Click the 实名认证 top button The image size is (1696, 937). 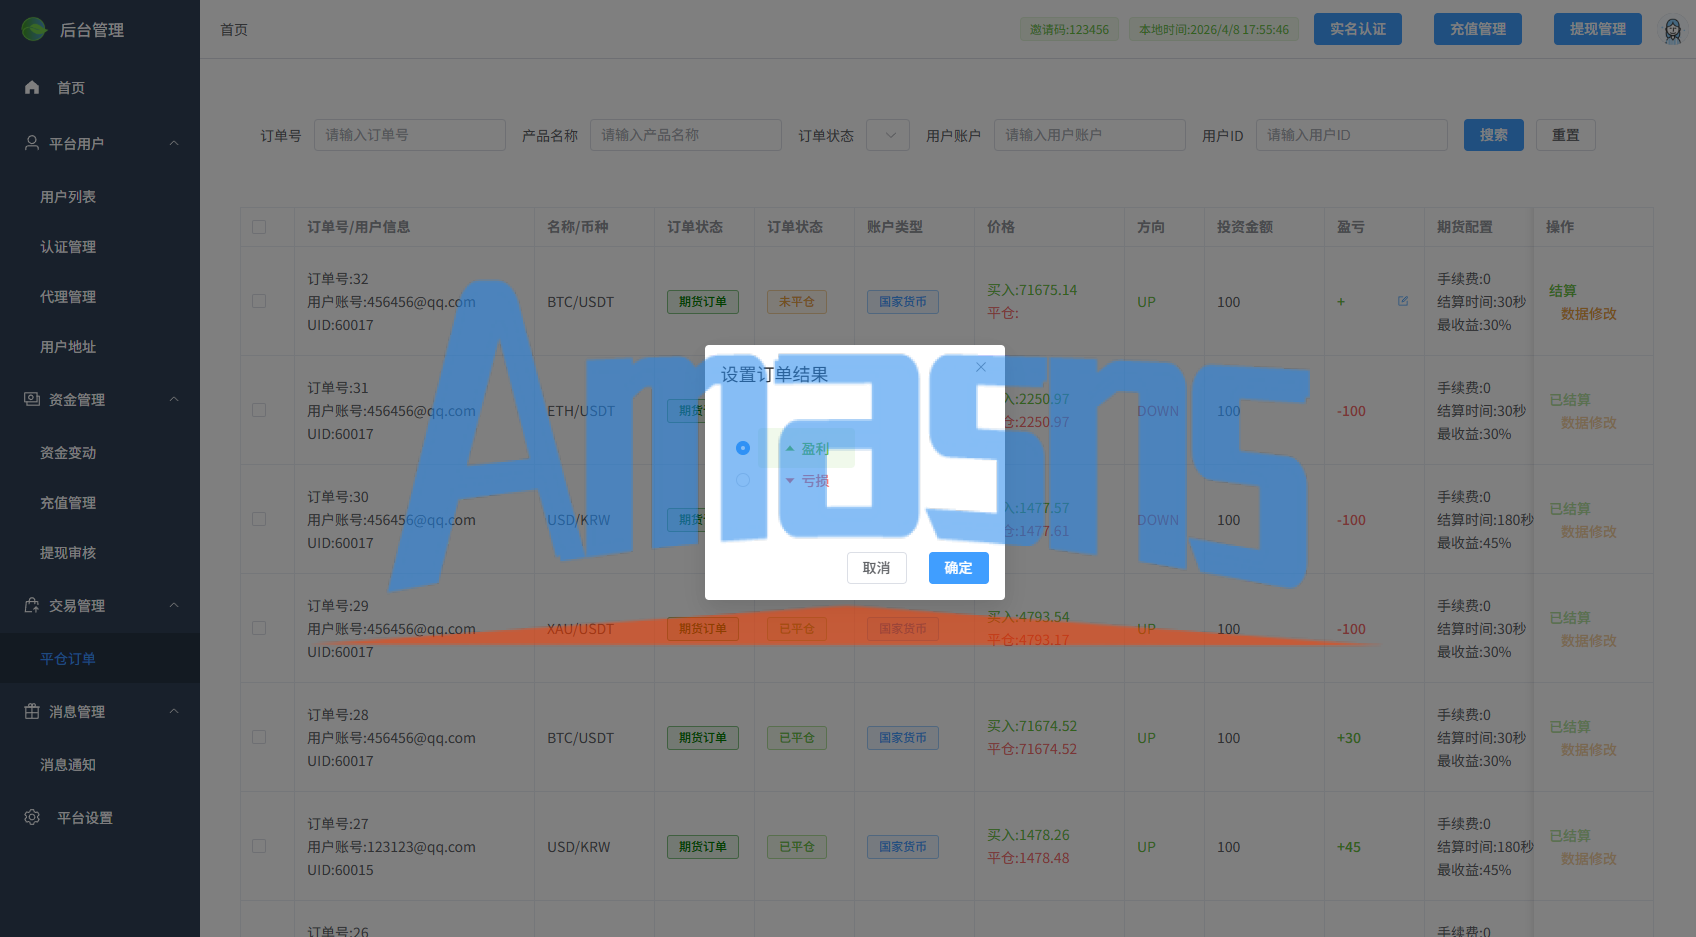coord(1358,29)
